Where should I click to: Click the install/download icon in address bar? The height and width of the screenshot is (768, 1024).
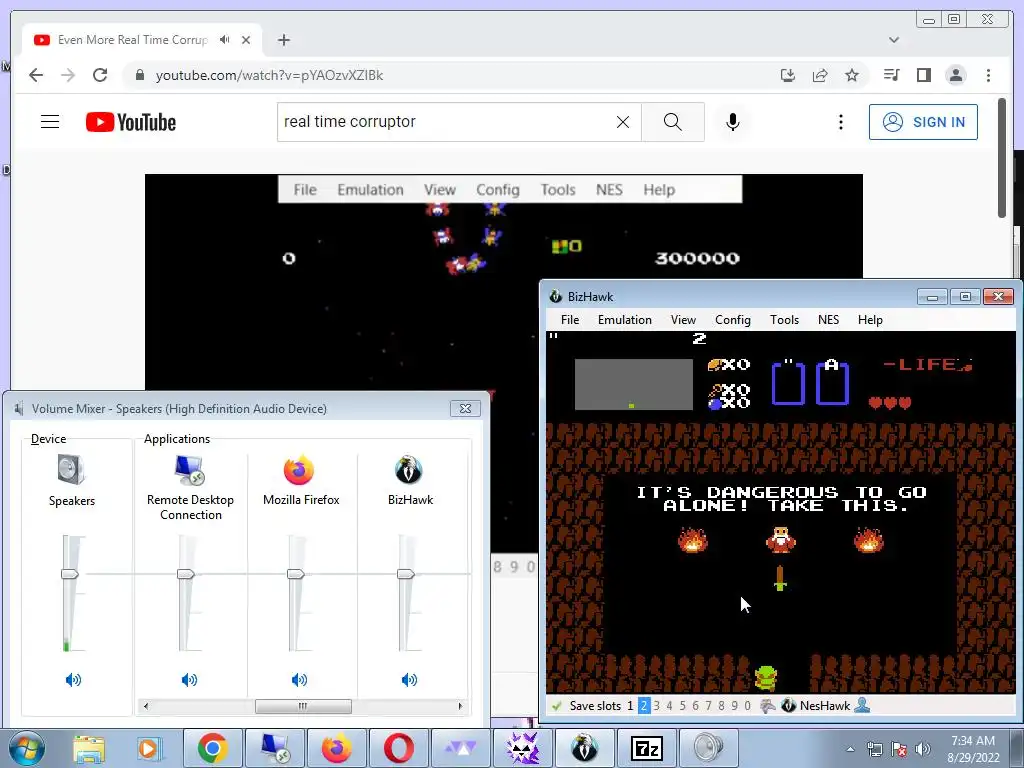click(788, 75)
